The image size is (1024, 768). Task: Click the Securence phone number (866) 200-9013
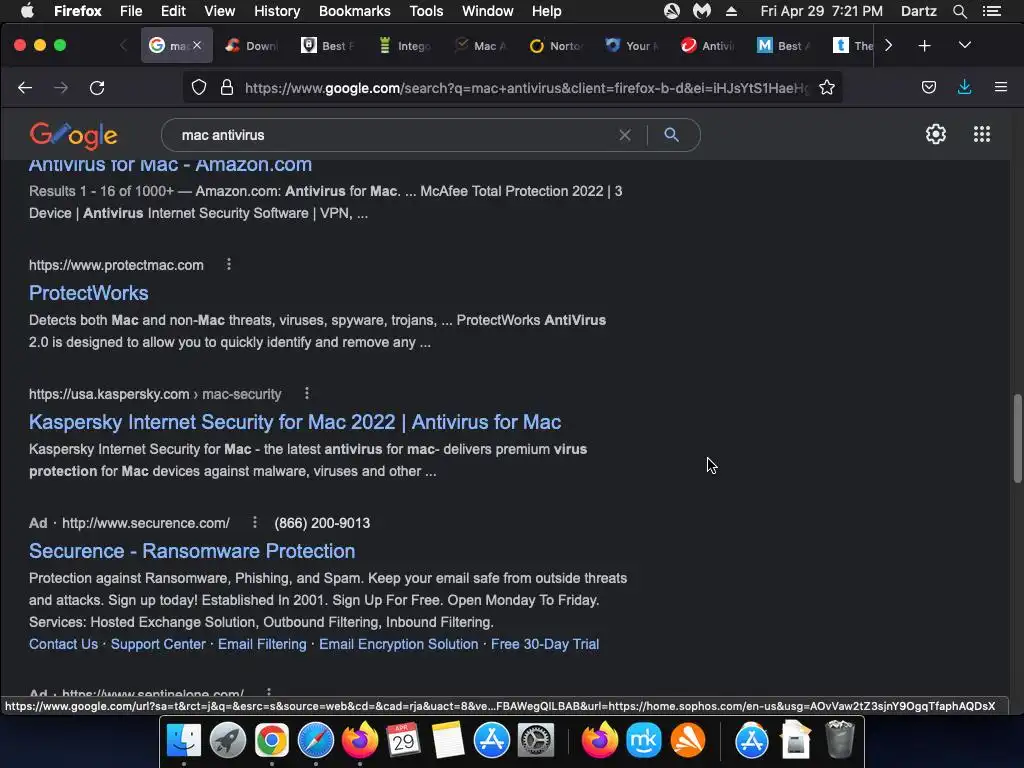pyautogui.click(x=322, y=523)
